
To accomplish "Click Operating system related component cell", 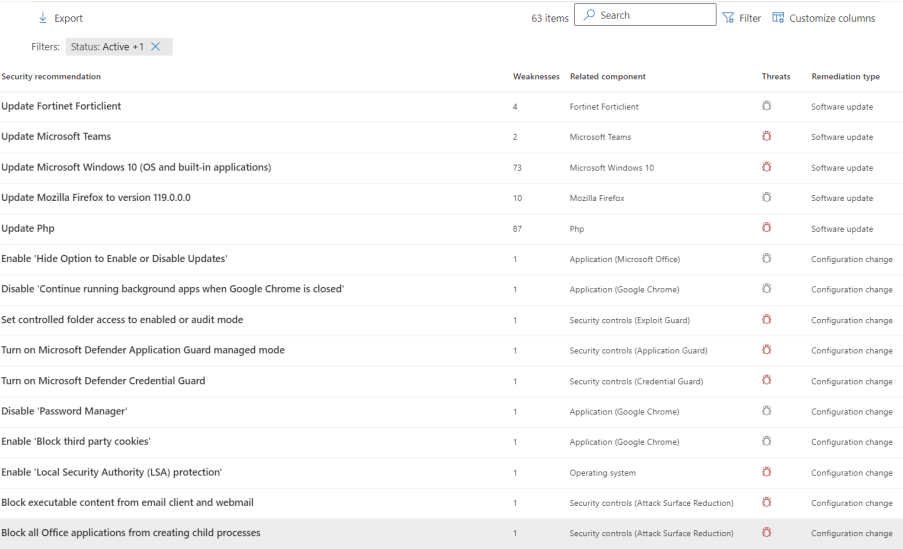I will click(602, 473).
